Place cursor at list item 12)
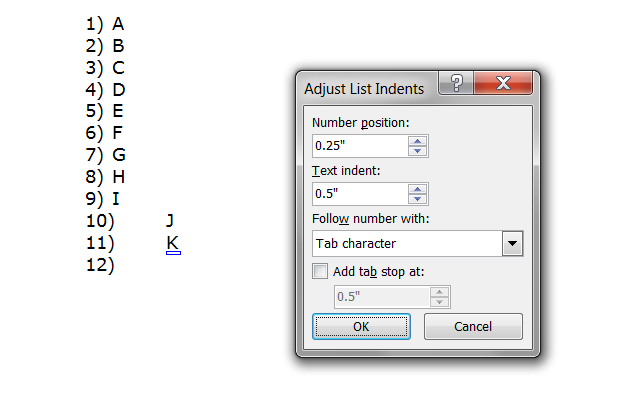The width and height of the screenshot is (642, 396). click(x=100, y=265)
